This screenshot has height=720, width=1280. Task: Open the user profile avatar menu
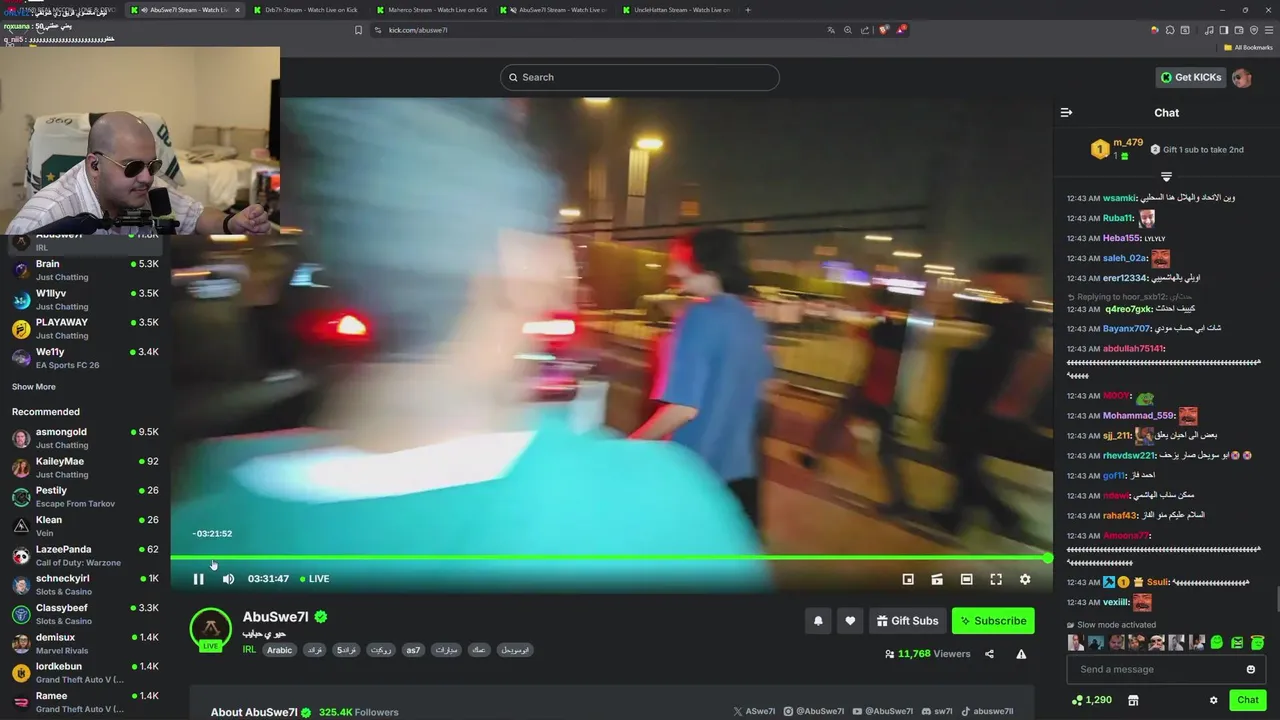click(x=1242, y=77)
